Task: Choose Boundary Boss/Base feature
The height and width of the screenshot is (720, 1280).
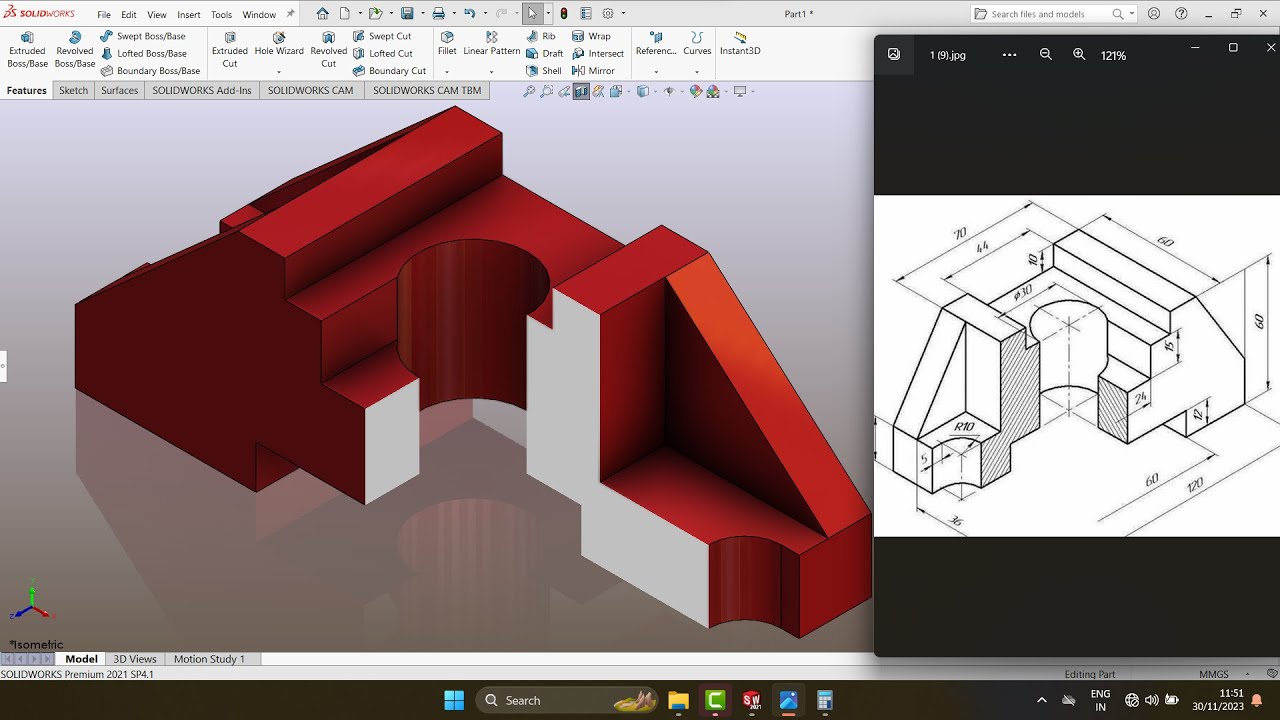Action: pyautogui.click(x=150, y=71)
